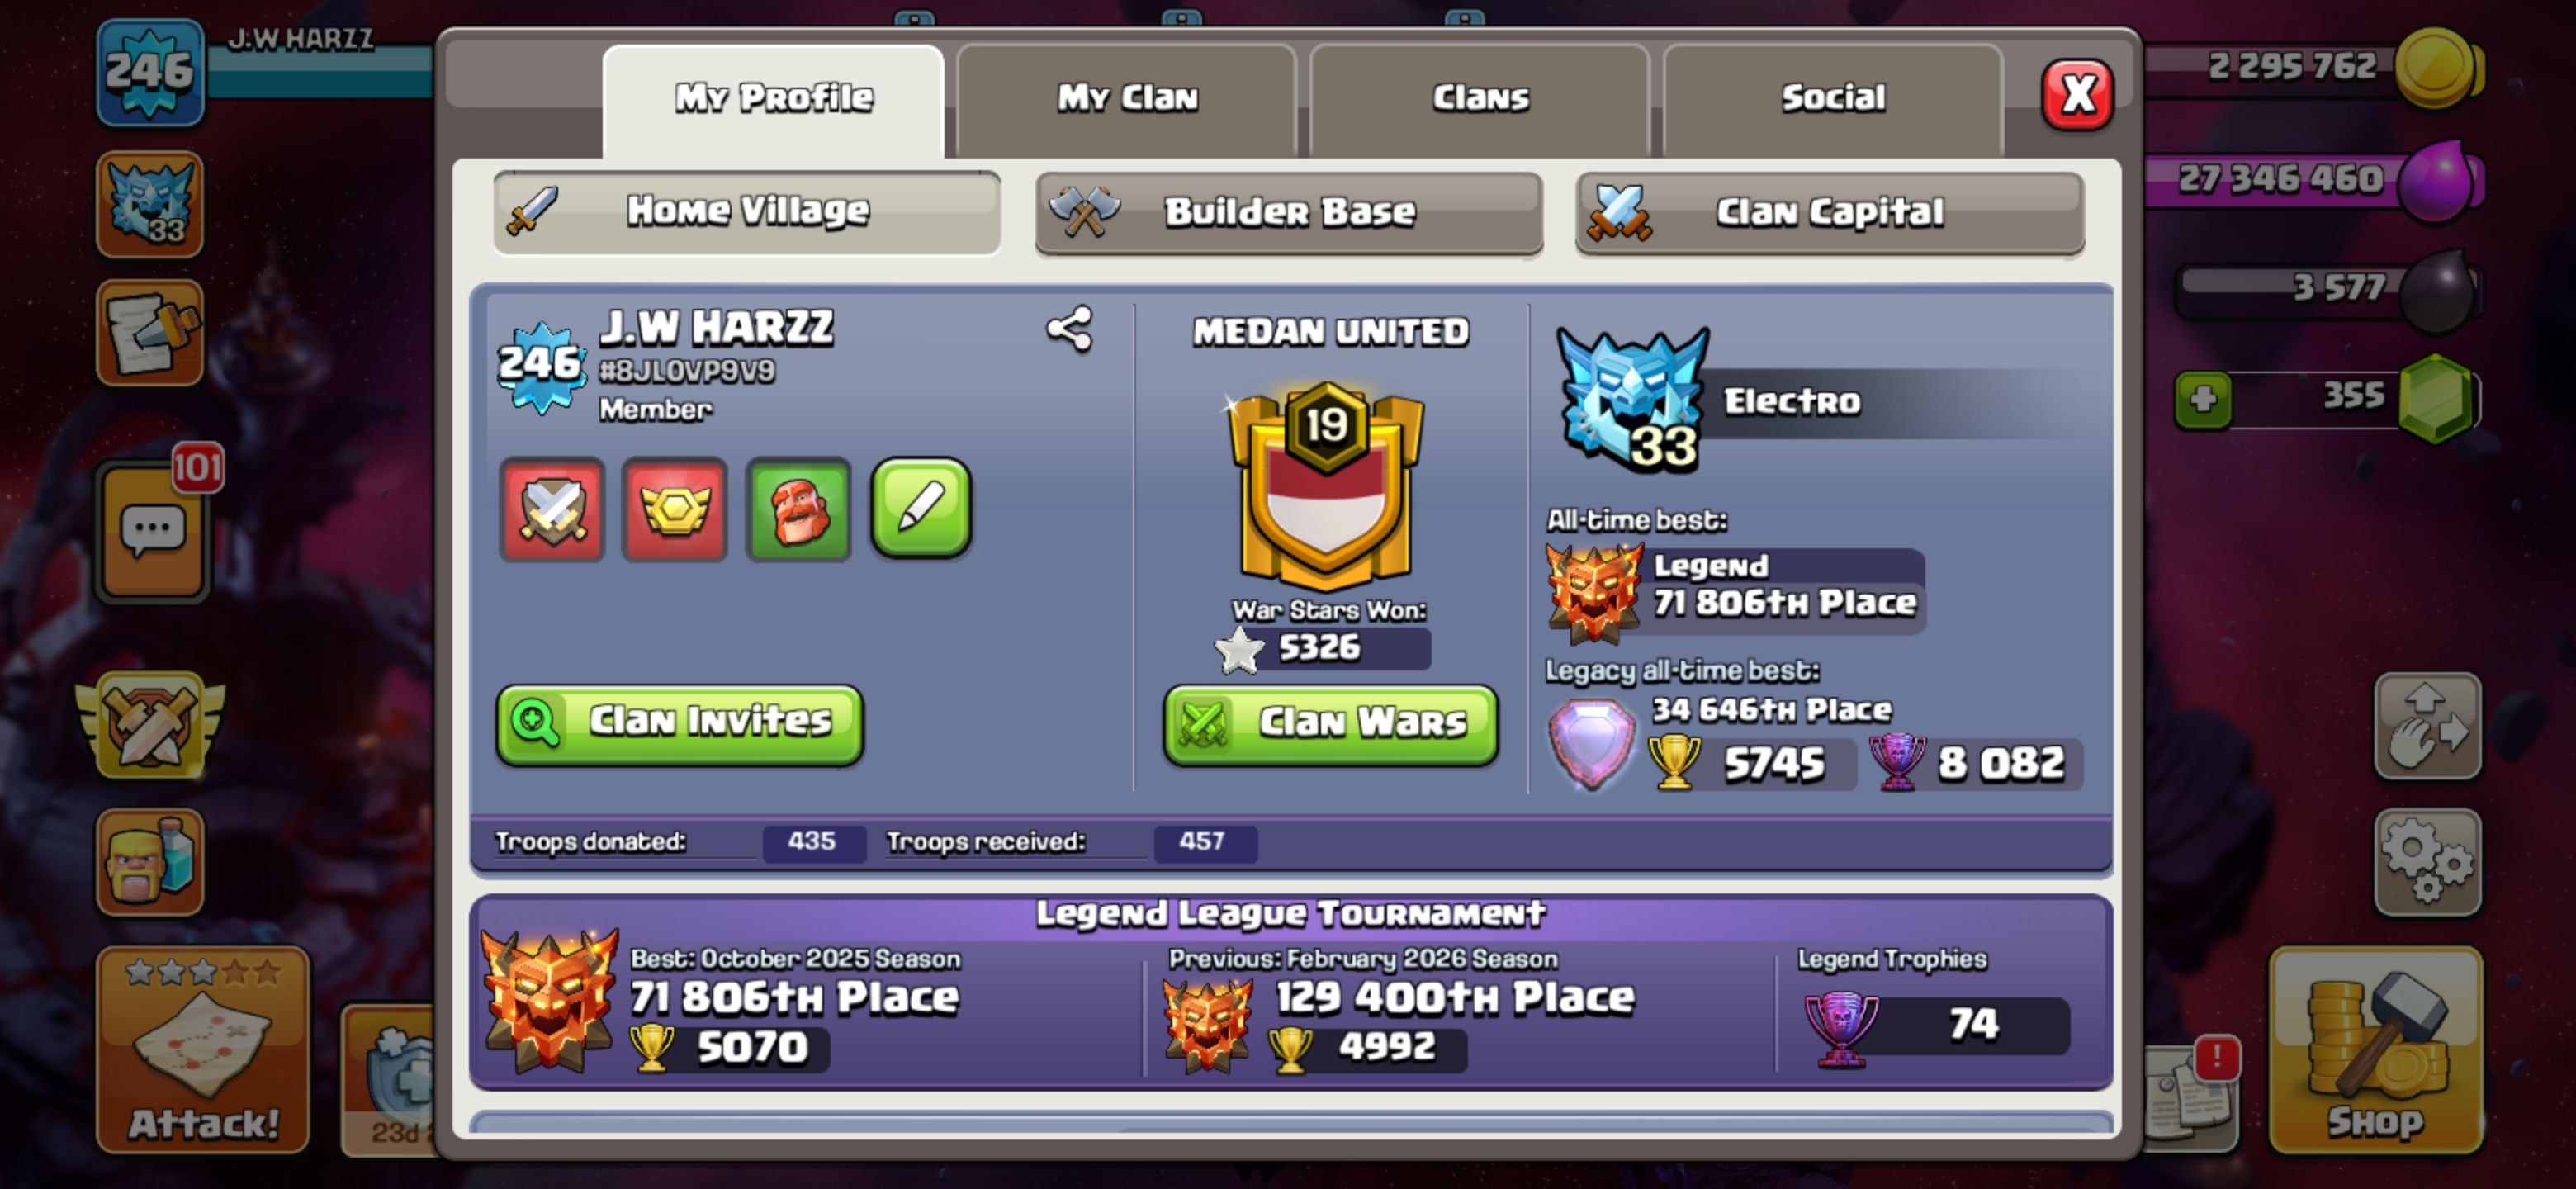Open the settings gears icon

pos(2427,861)
